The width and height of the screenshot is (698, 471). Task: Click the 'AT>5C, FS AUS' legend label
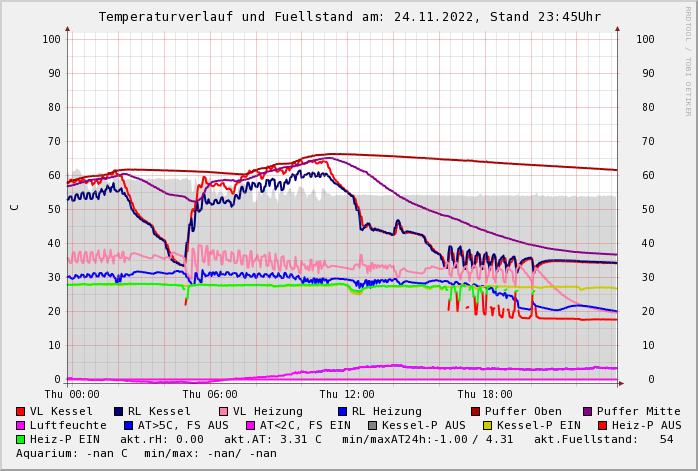click(x=182, y=425)
